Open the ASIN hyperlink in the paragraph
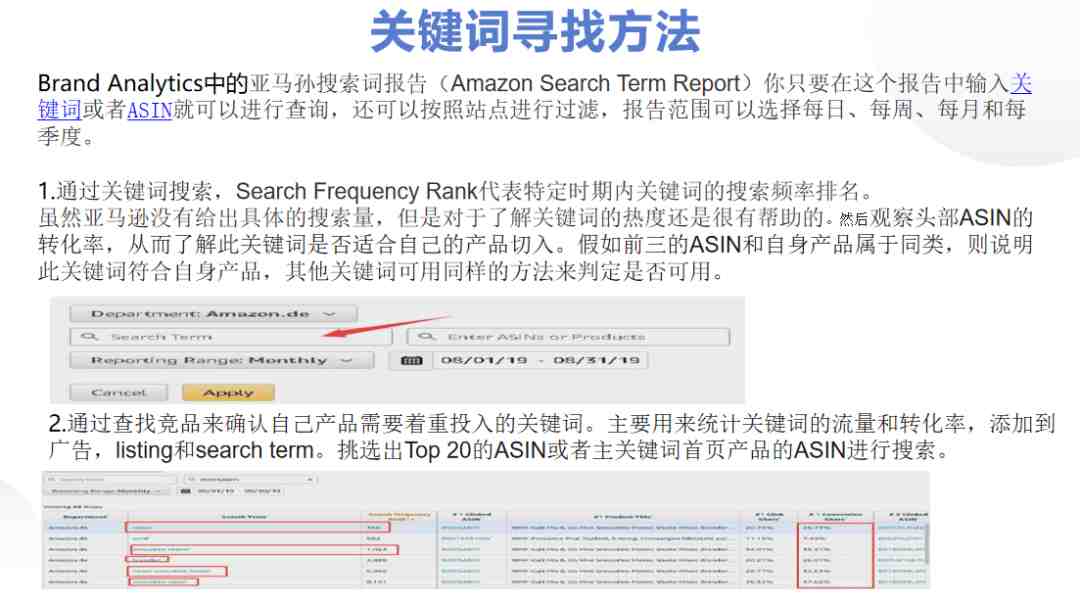Viewport: 1080px width, 603px height. click(149, 110)
